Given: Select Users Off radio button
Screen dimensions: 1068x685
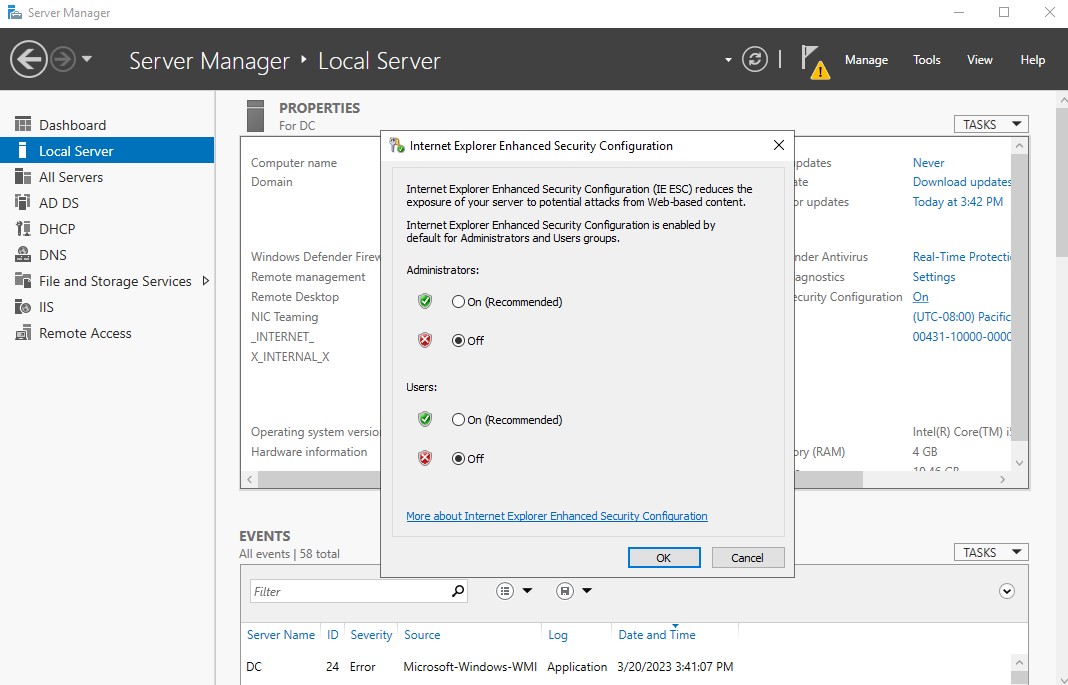Looking at the screenshot, I should 458,458.
